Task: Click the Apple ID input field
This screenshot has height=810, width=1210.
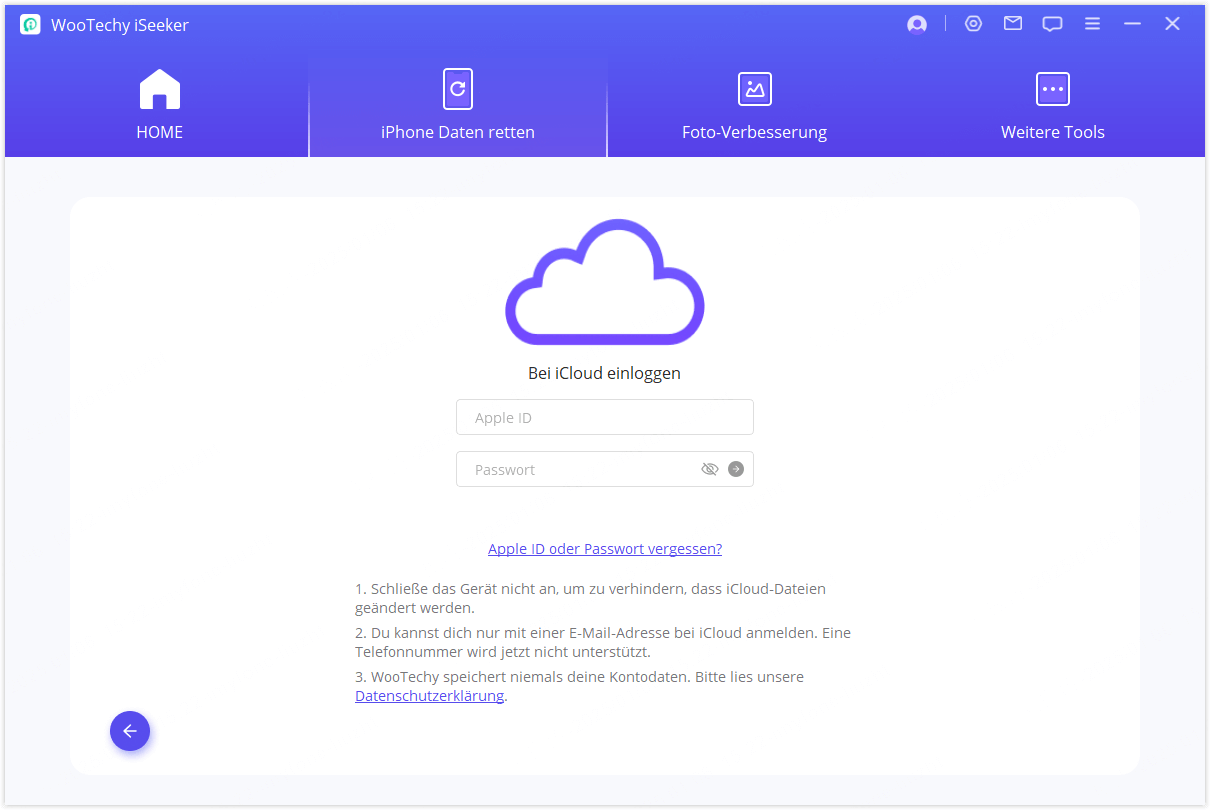Action: tap(604, 417)
